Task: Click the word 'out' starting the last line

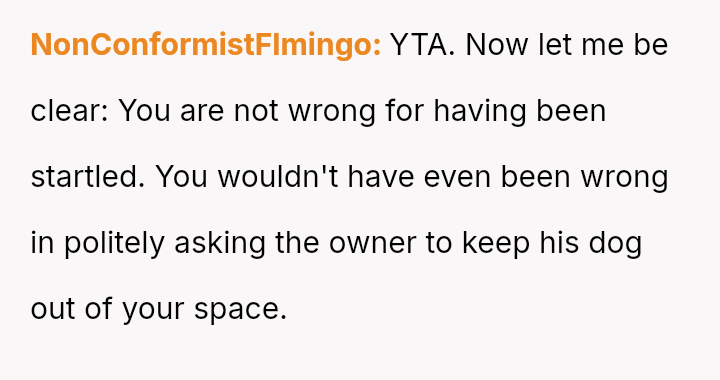Action: (x=53, y=309)
